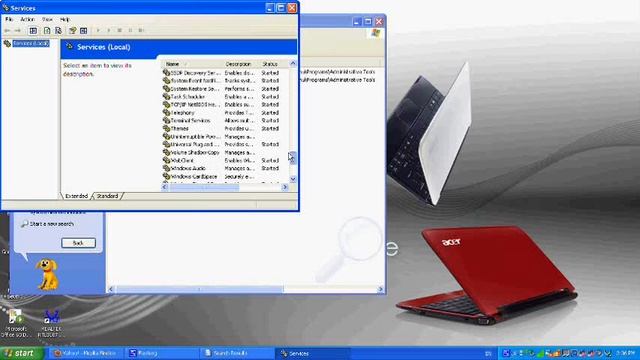Switch to the Mozilla Firefox taskbar button
This screenshot has height=360, width=640.
(x=85, y=353)
